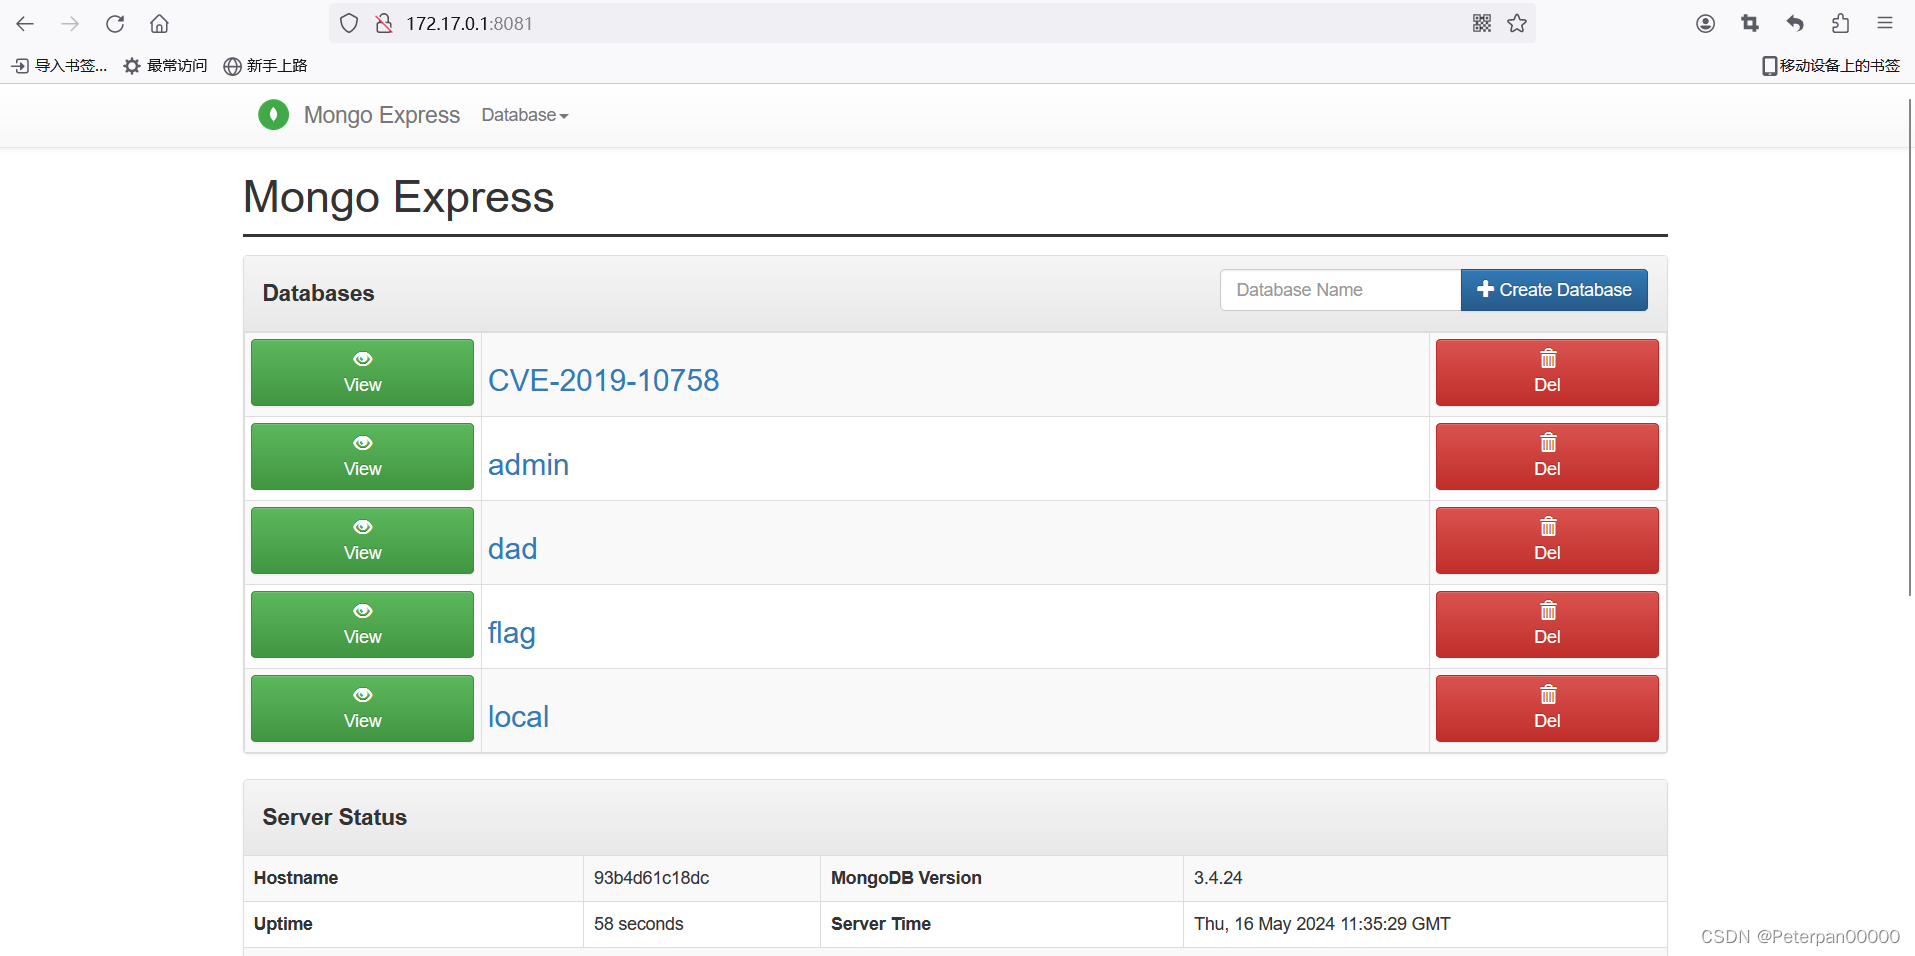The width and height of the screenshot is (1915, 956).
Task: Click the Create Database button
Action: (1554, 290)
